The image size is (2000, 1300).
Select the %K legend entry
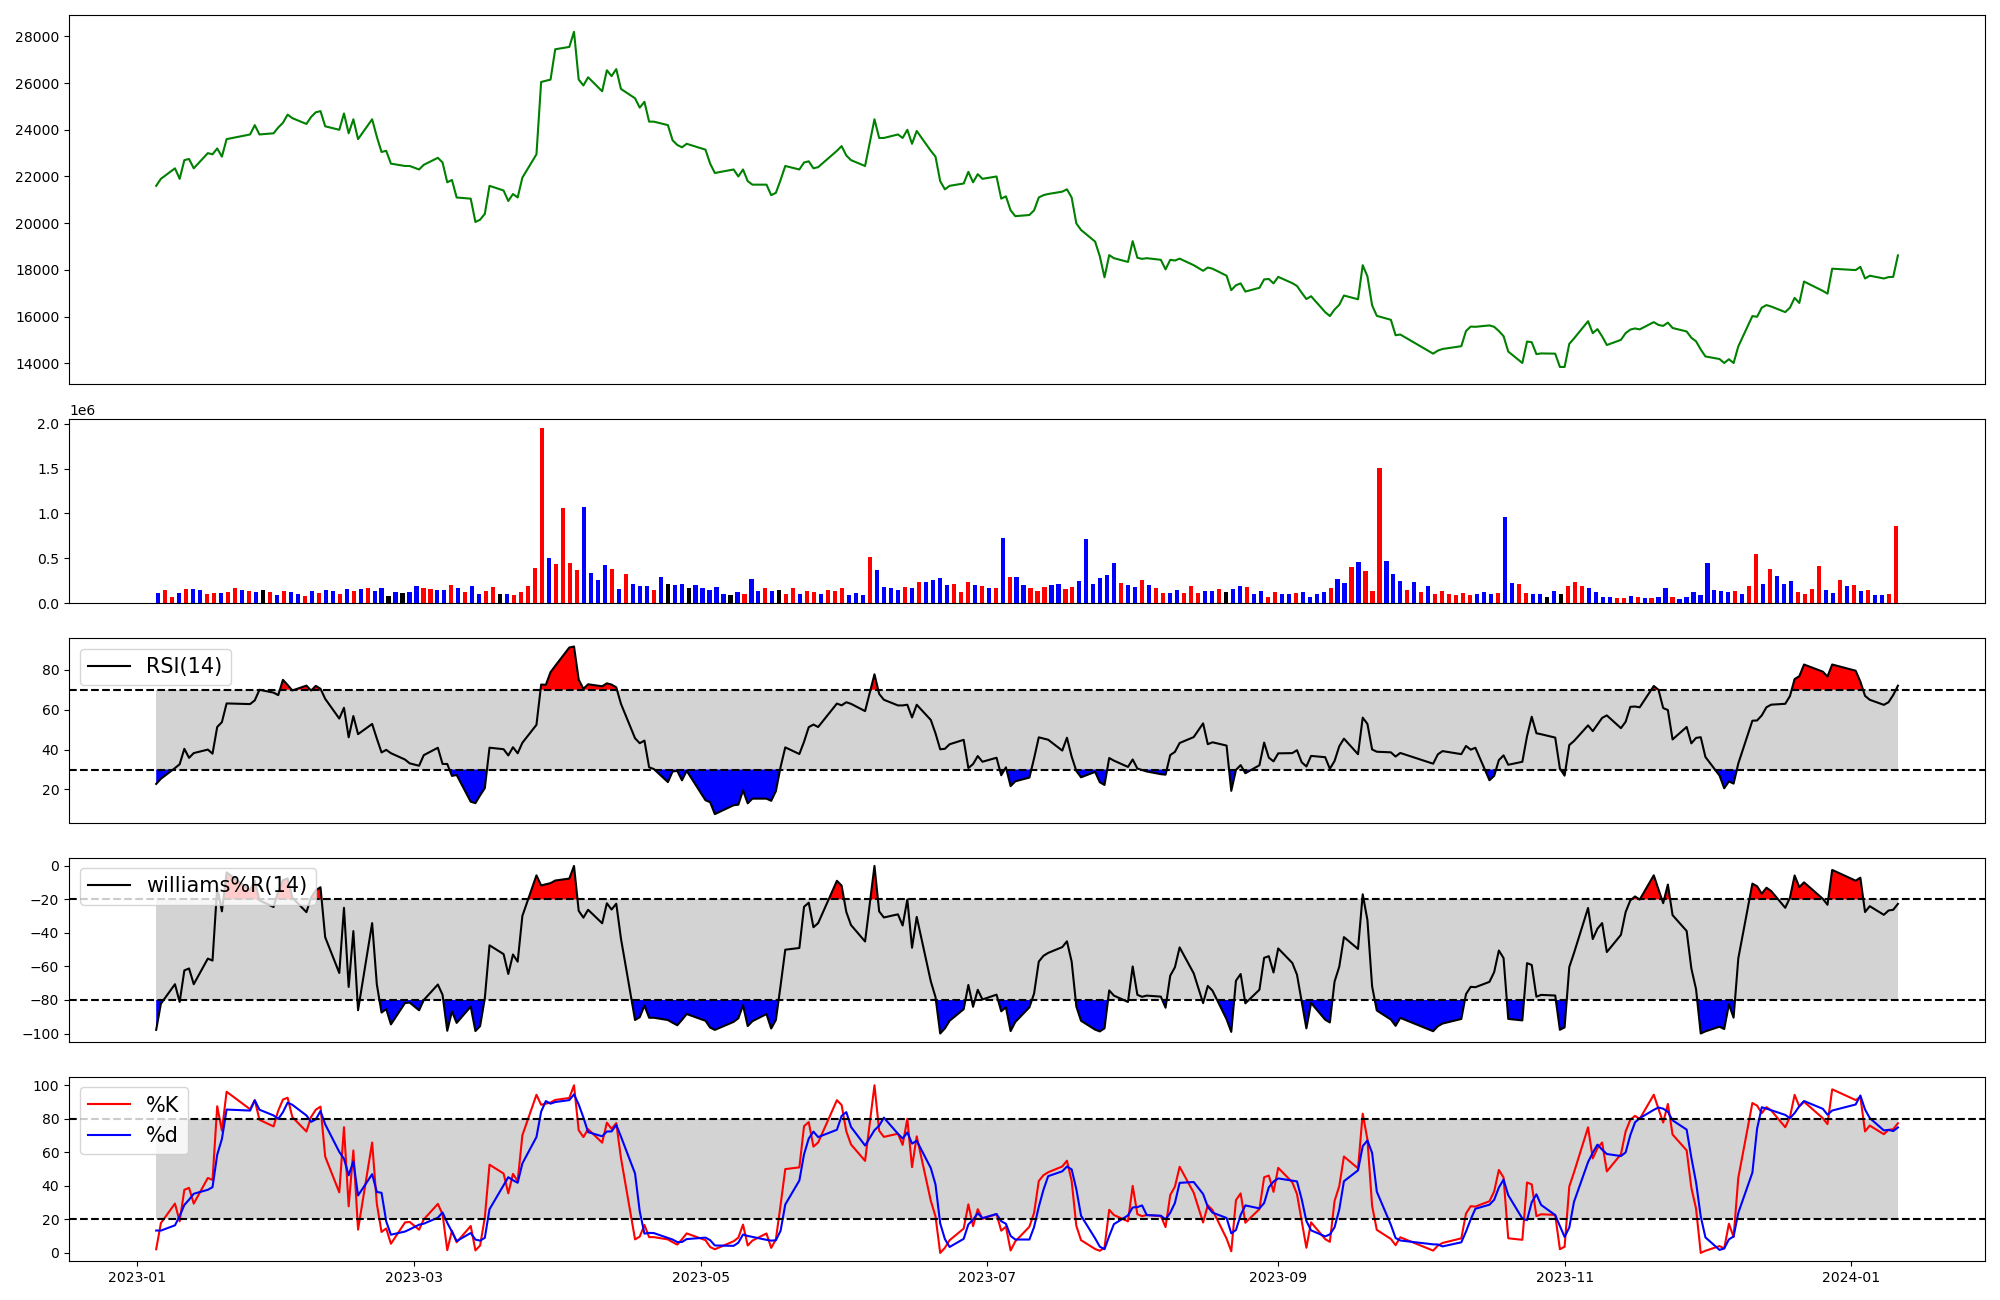click(134, 1104)
